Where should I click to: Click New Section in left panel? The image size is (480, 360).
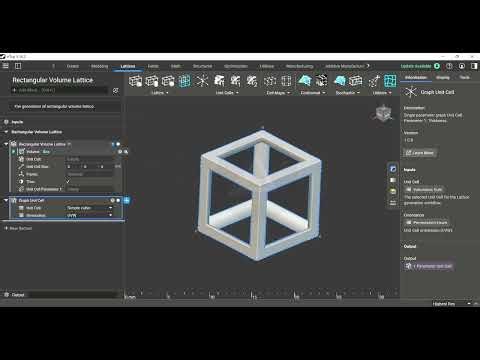(x=18, y=228)
